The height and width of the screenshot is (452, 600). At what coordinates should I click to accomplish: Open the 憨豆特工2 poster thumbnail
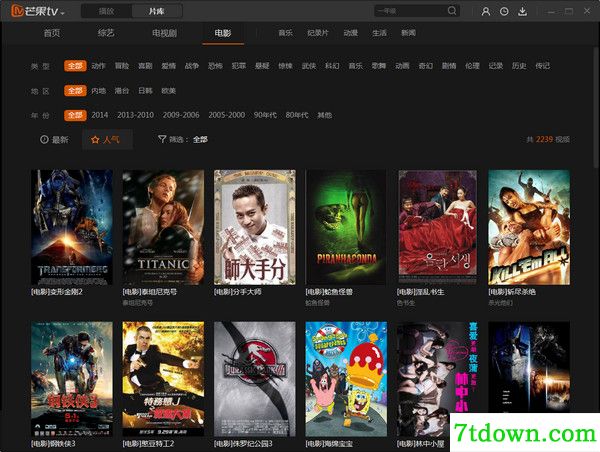(x=163, y=379)
